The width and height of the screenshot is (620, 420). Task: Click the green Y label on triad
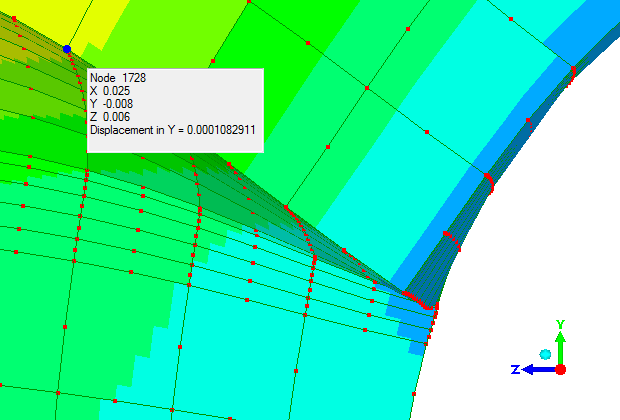coord(562,325)
